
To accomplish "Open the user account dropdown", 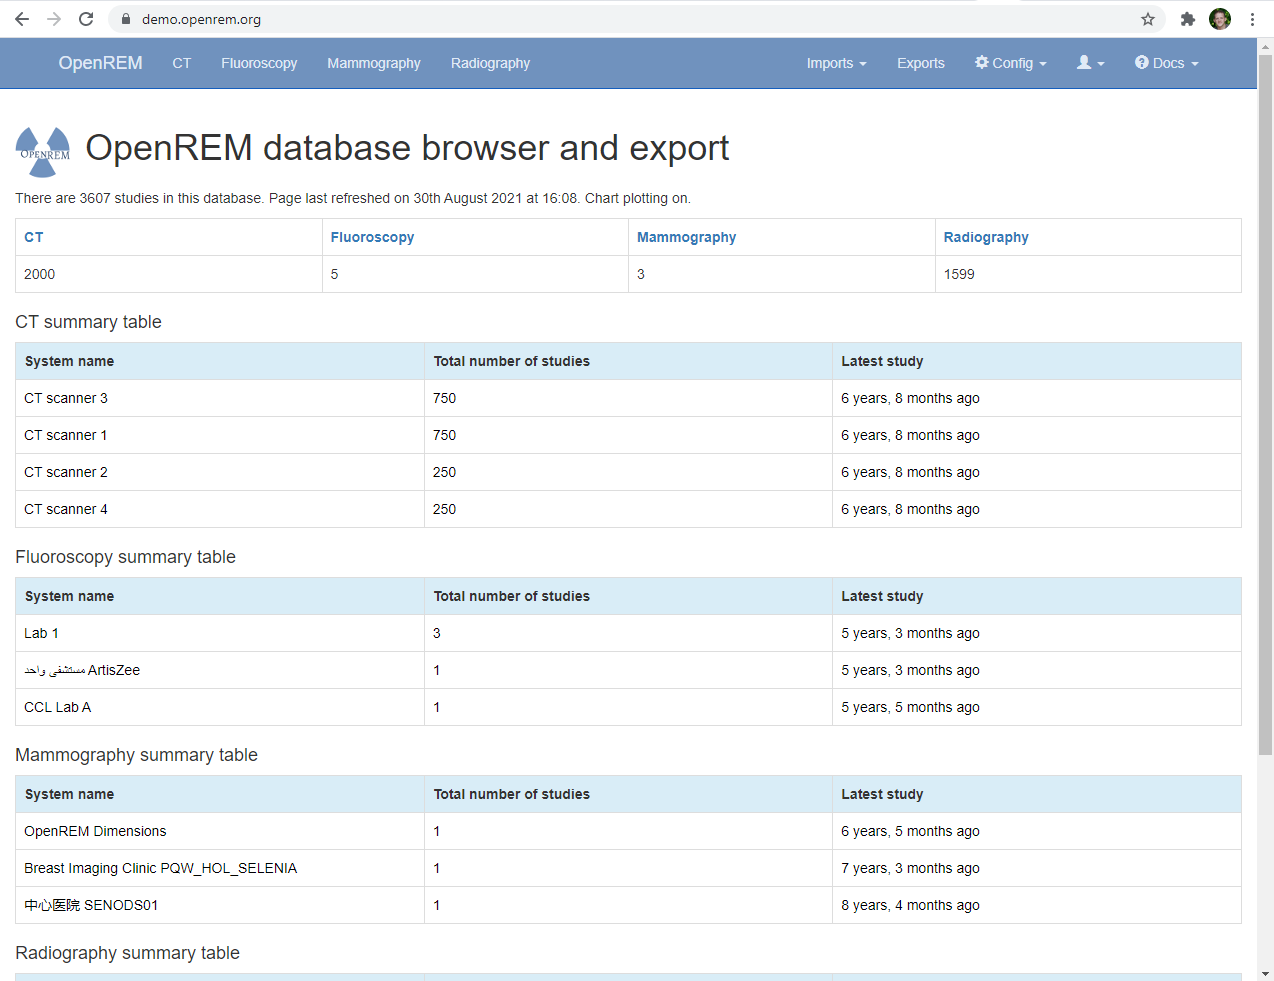I will pyautogui.click(x=1090, y=63).
